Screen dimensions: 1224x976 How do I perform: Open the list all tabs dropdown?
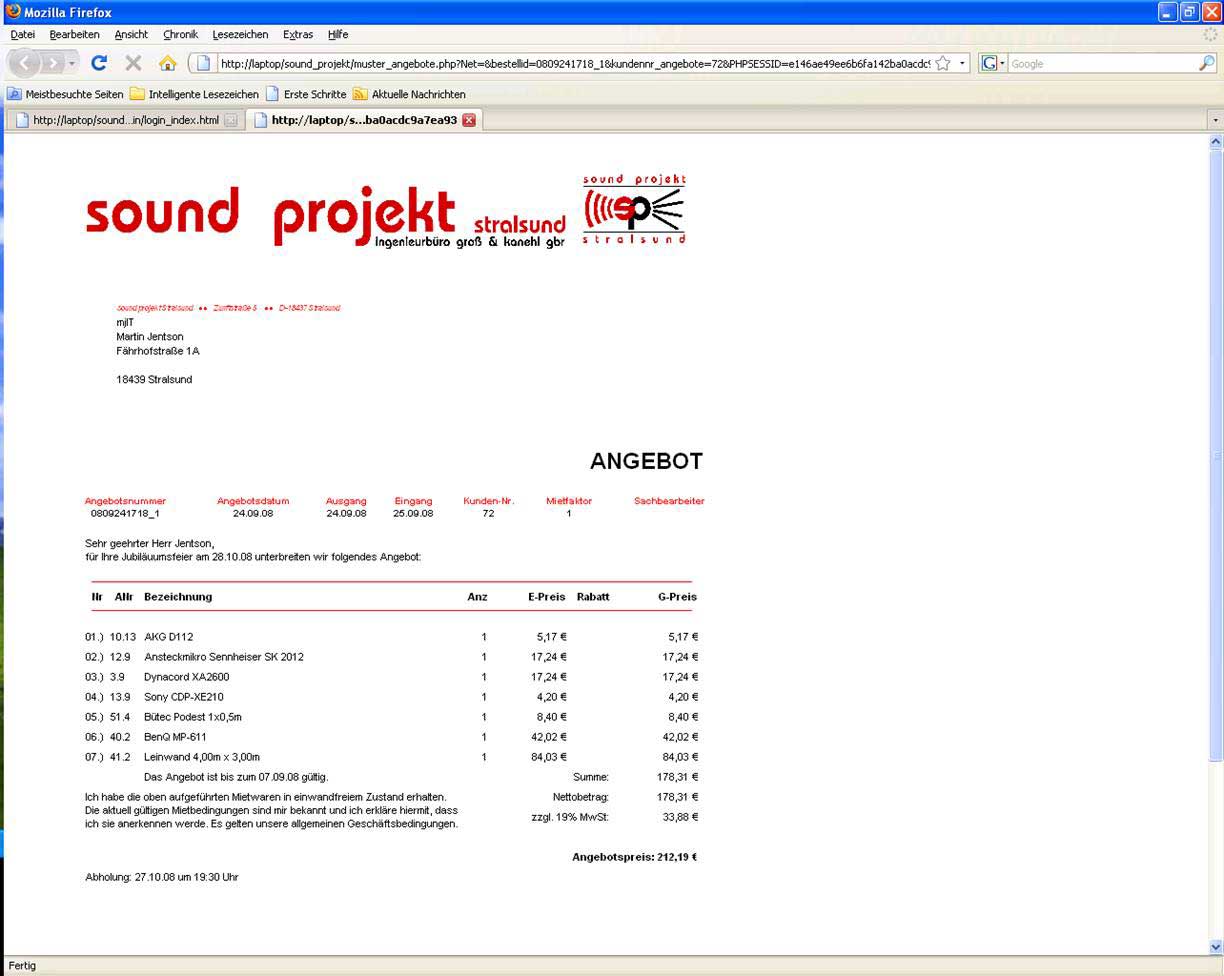[1215, 120]
